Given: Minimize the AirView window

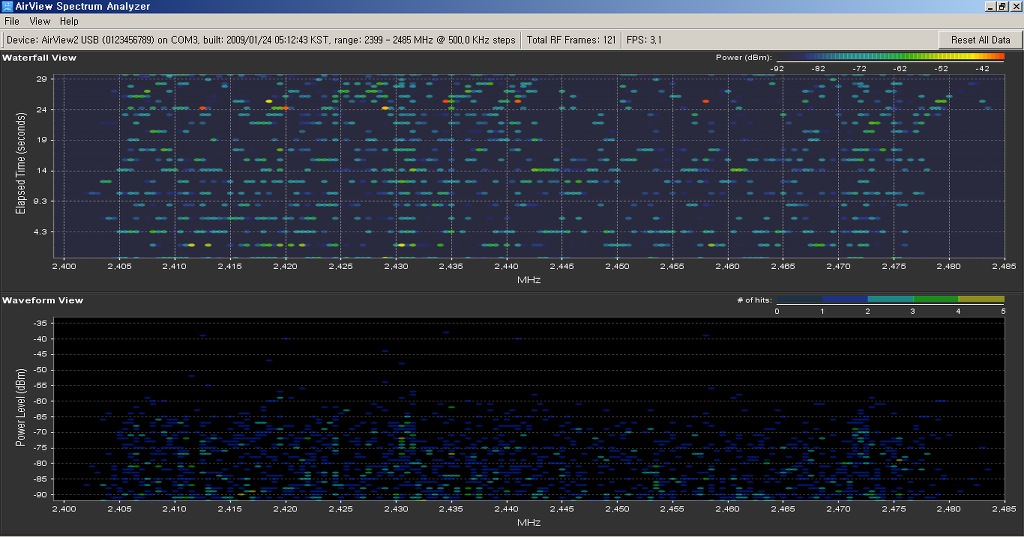Looking at the screenshot, I should click(x=991, y=7).
